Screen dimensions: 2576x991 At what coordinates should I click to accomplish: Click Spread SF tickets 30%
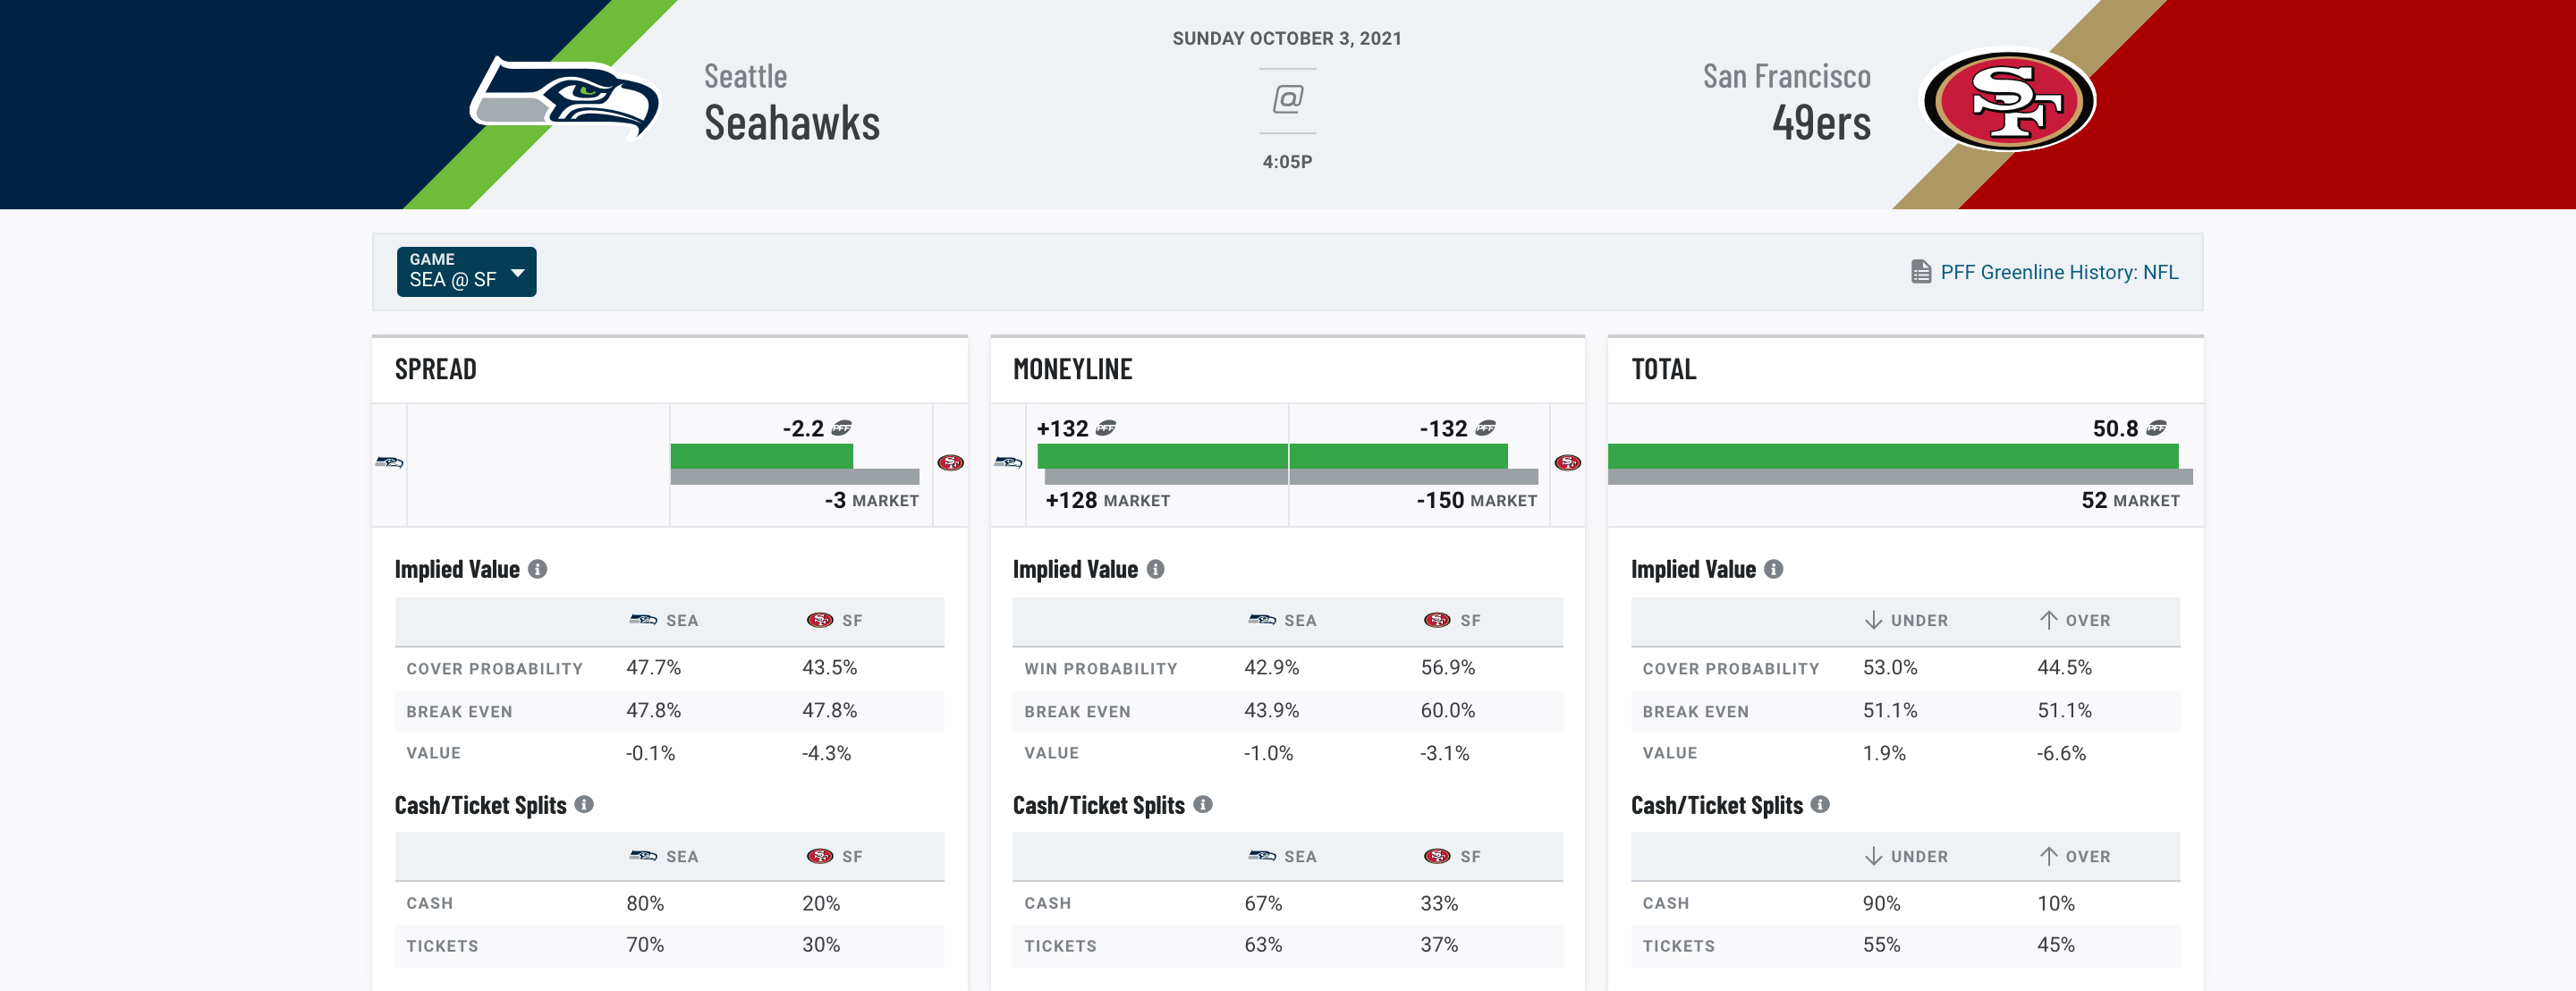tap(821, 944)
